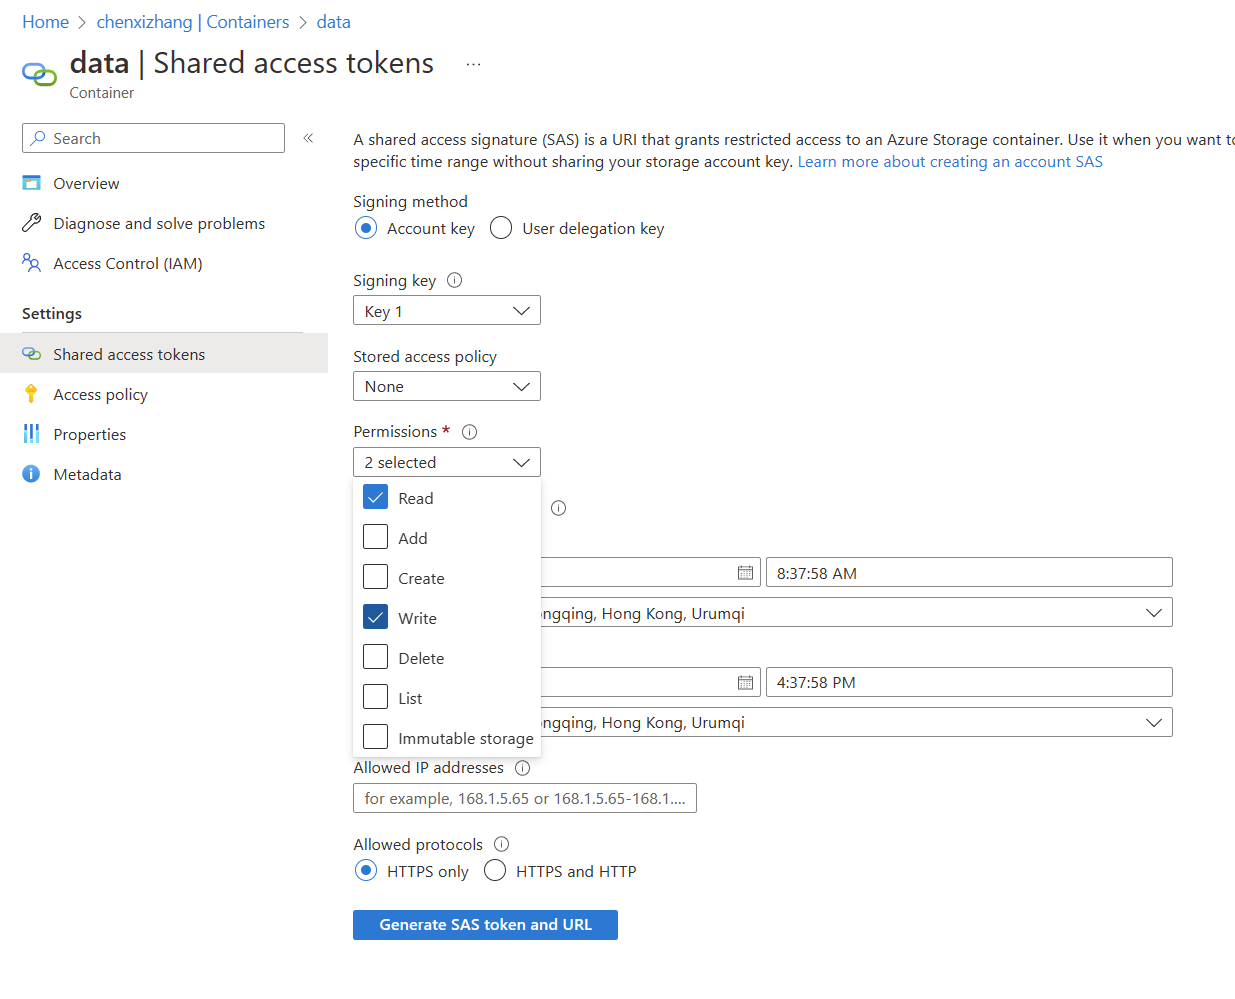Click the Access Control people icon
This screenshot has height=999, width=1235.
(x=32, y=263)
